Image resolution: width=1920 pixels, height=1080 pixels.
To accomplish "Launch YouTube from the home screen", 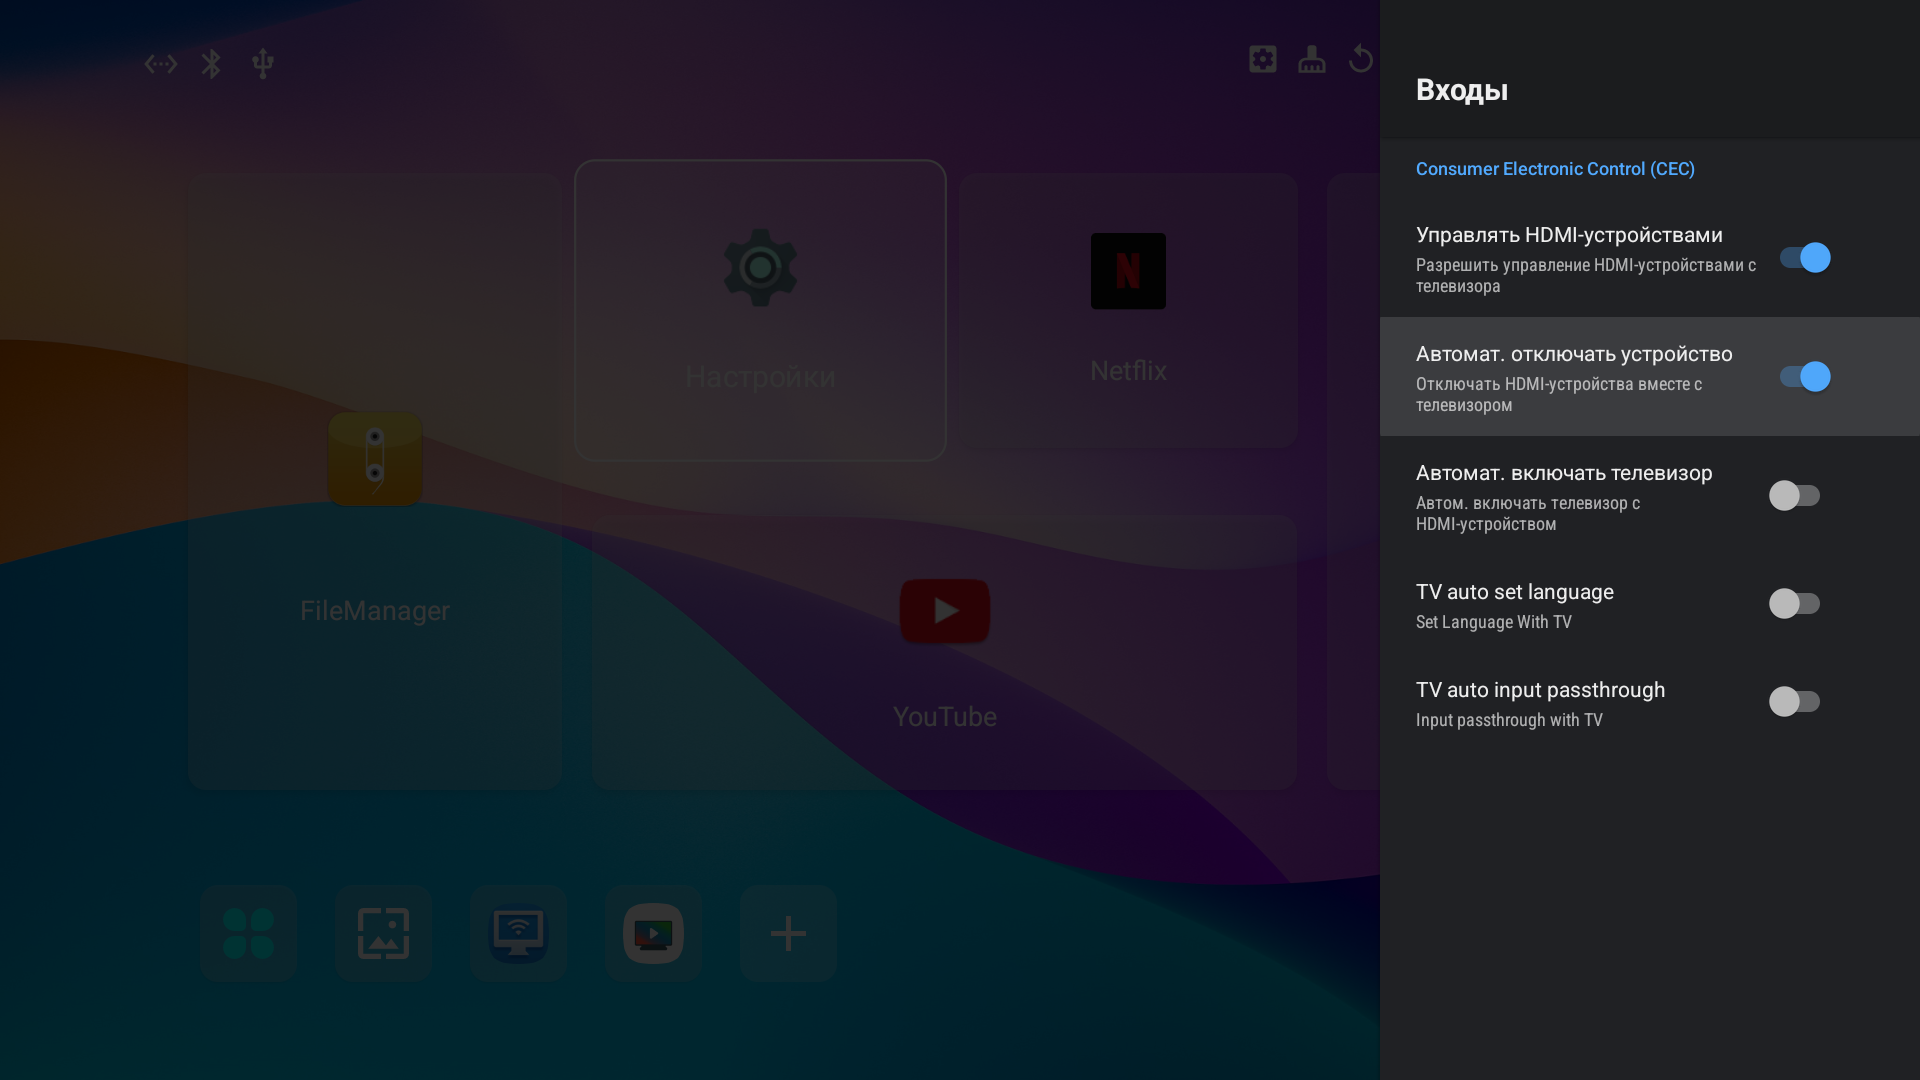I will (944, 611).
